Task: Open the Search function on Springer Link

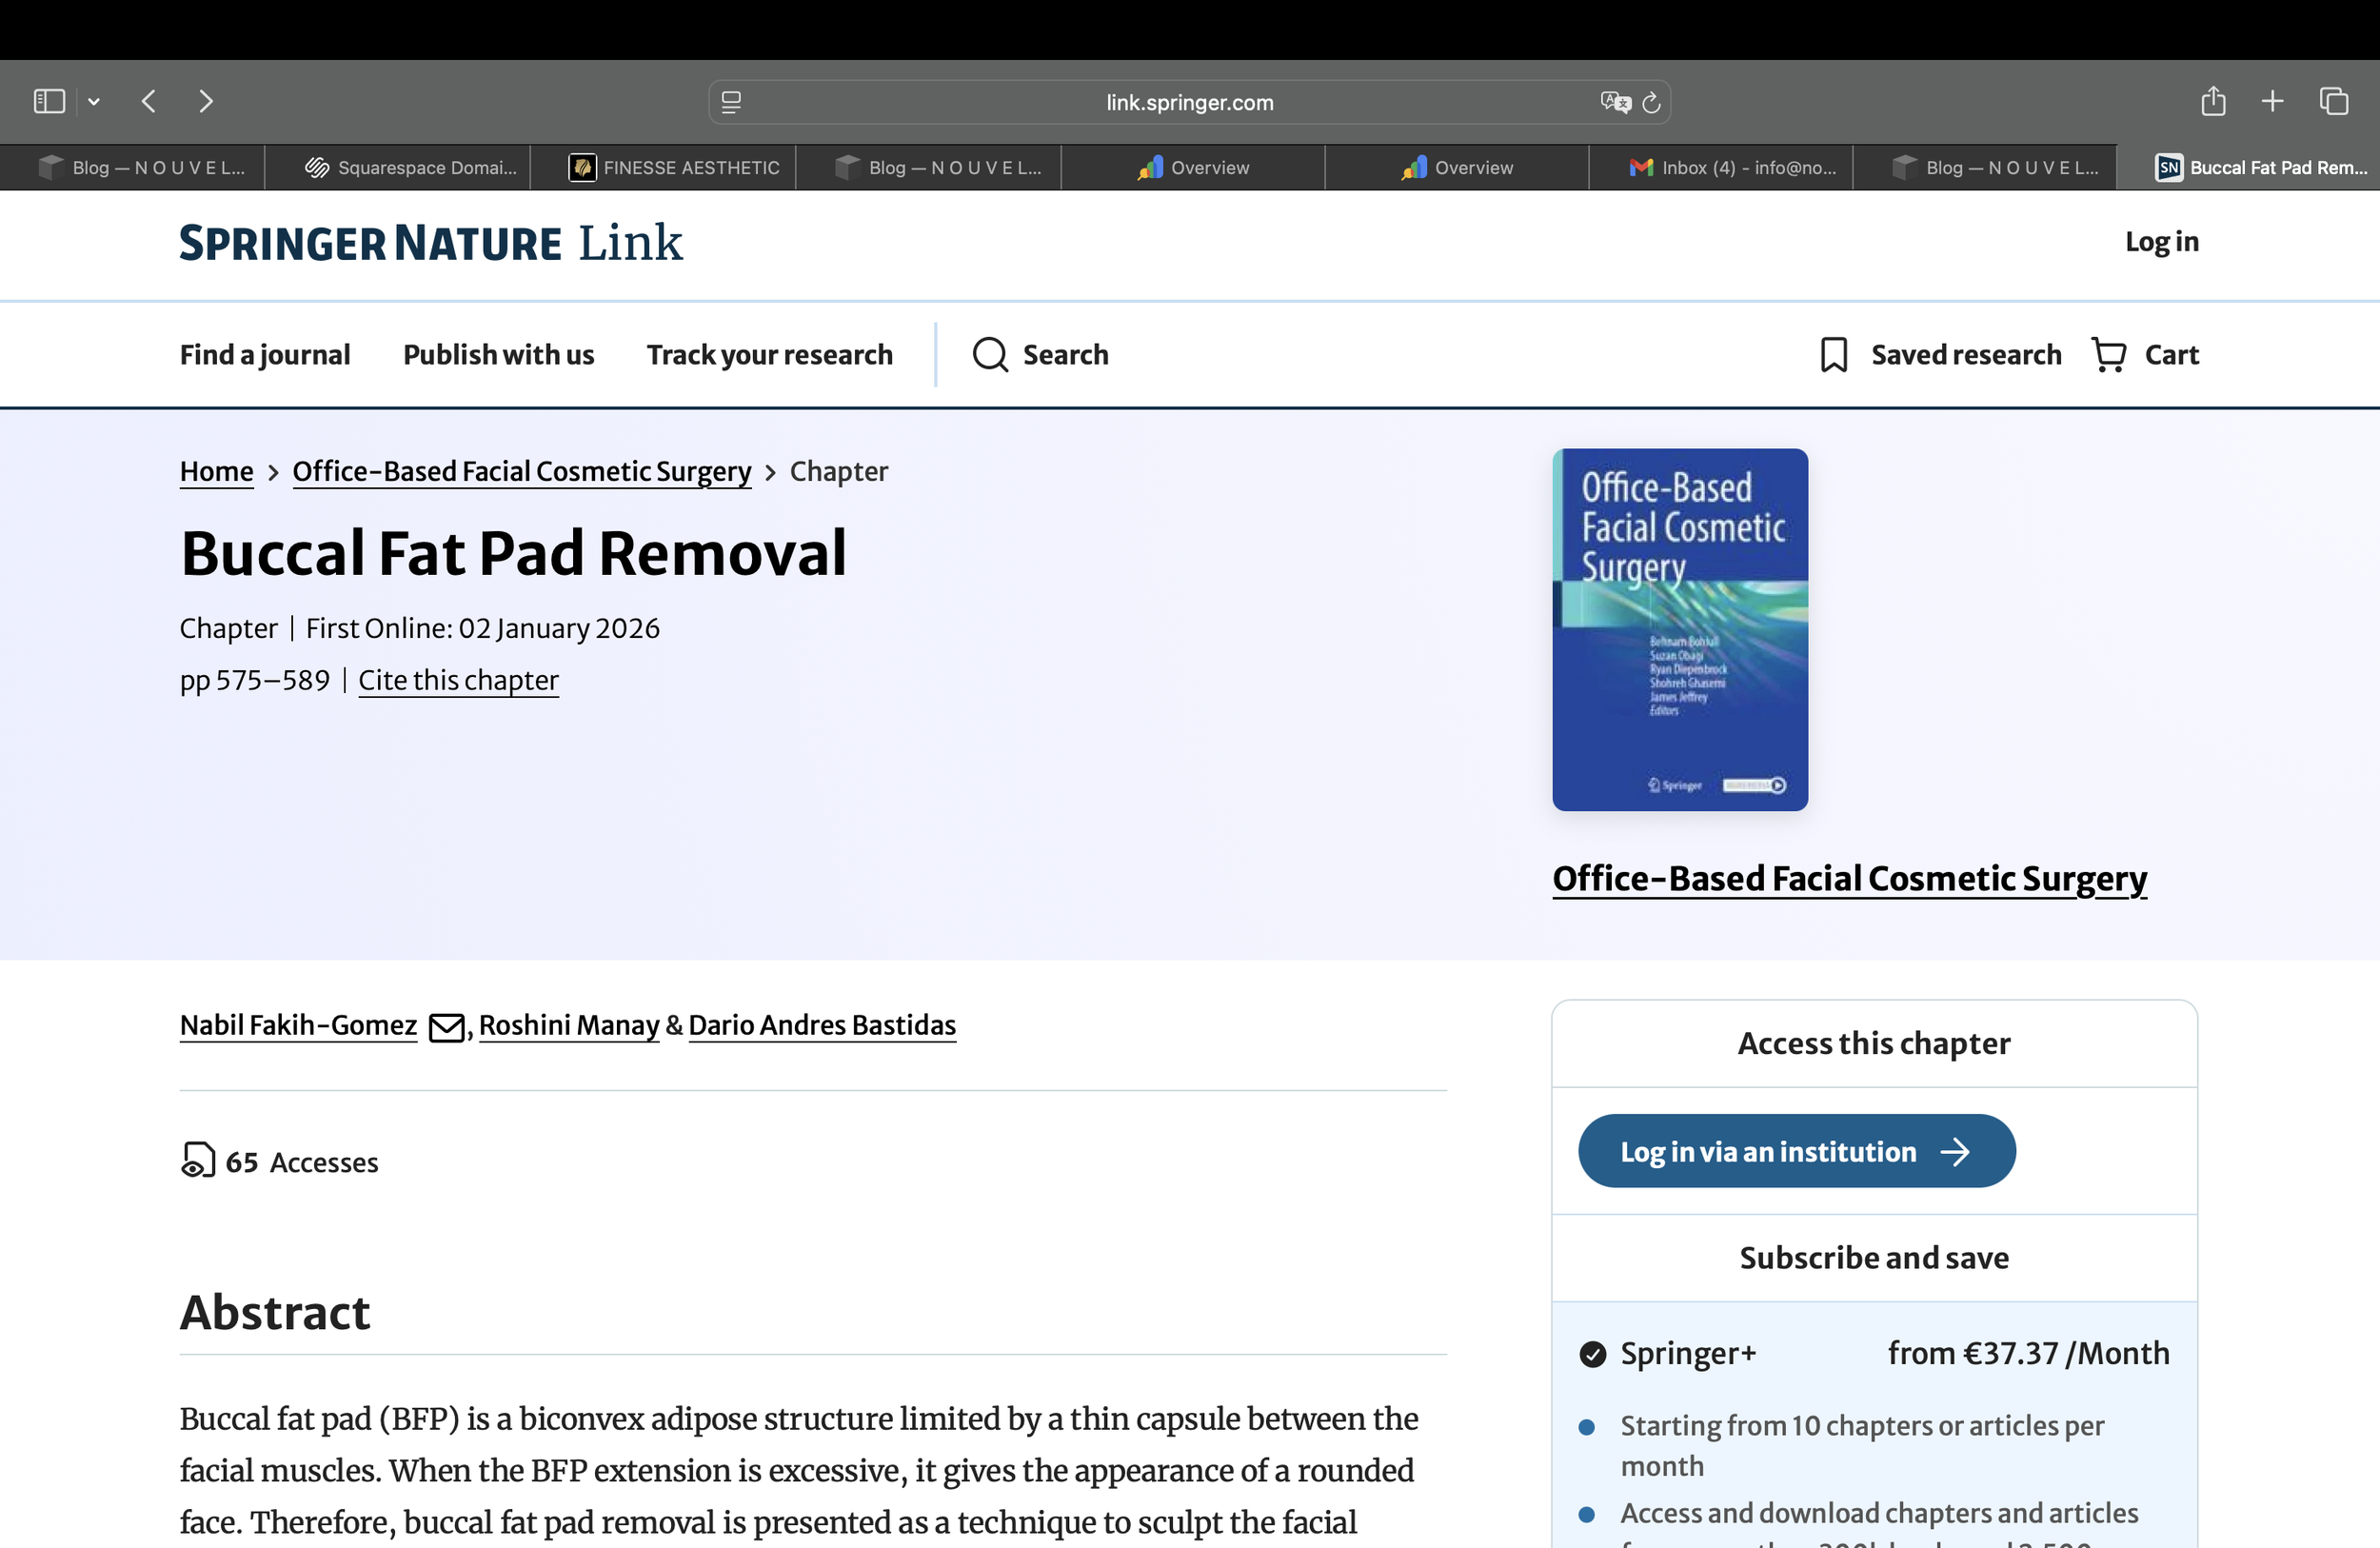Action: coord(1040,355)
